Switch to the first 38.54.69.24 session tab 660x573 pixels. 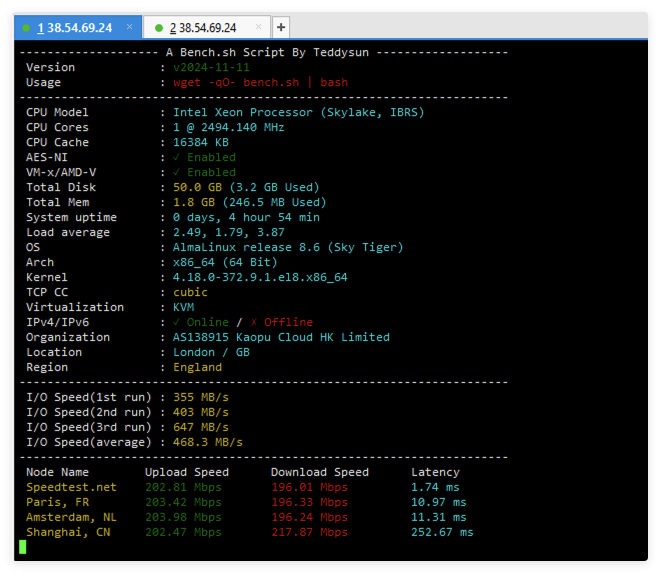pyautogui.click(x=74, y=27)
